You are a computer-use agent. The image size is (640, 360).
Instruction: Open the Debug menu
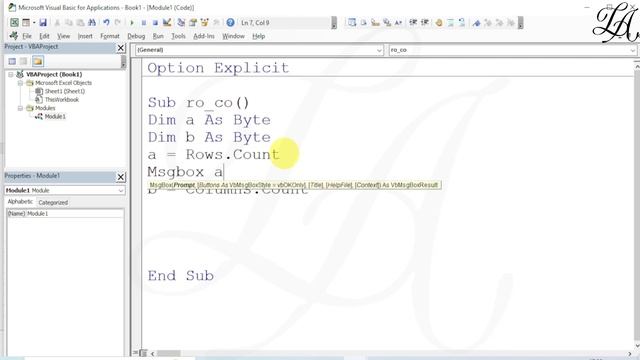136,36
